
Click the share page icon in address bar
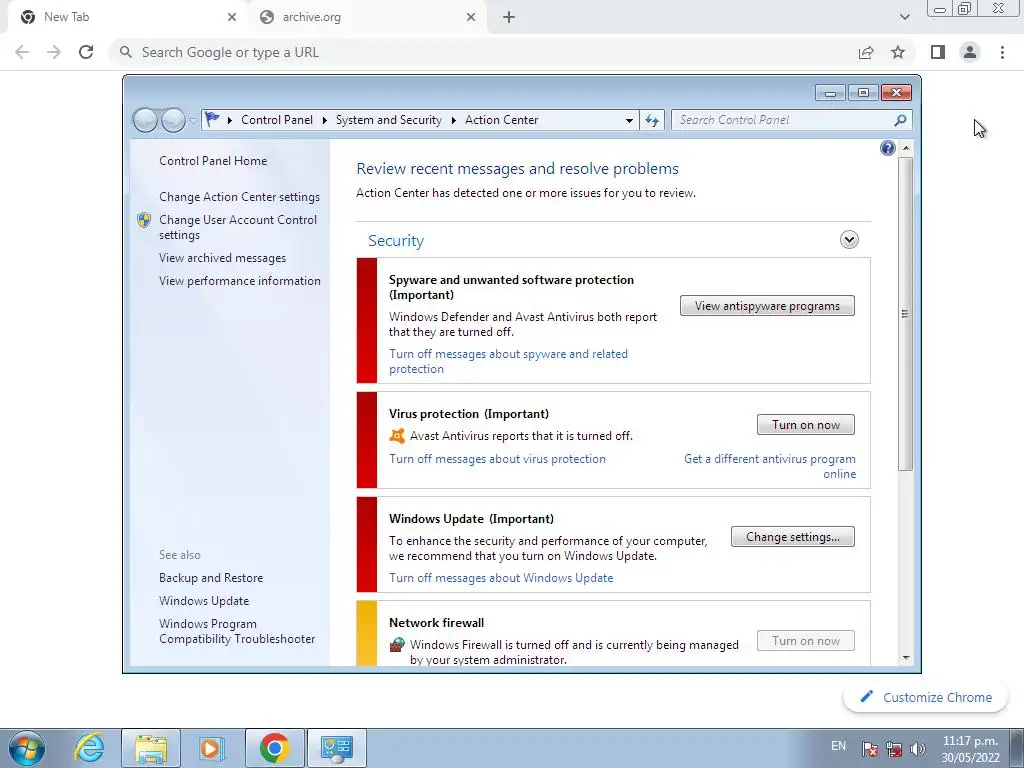tap(866, 52)
